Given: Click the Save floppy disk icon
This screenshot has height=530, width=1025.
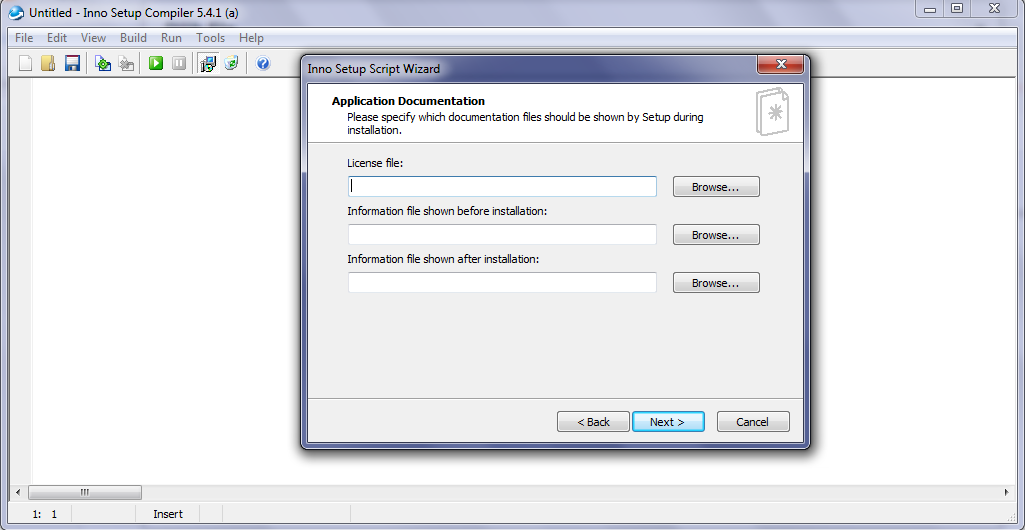Looking at the screenshot, I should tap(72, 63).
